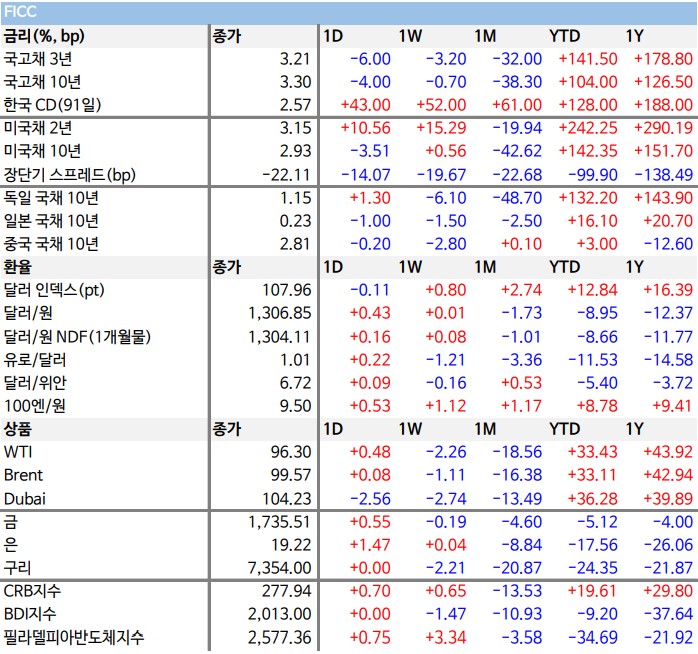Click 일본 국채 10년 closing value 0.23
Screen dimensions: 698x654
(x=295, y=221)
